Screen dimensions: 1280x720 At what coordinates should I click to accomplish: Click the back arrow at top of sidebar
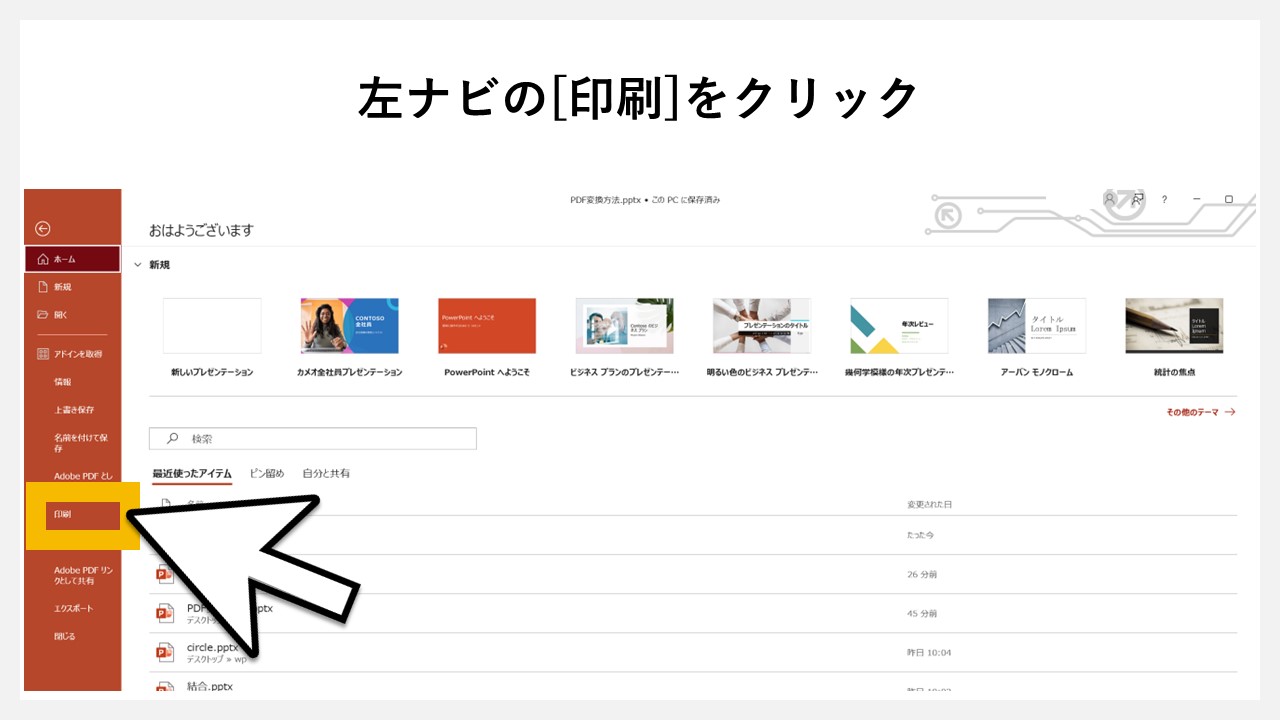coord(40,228)
